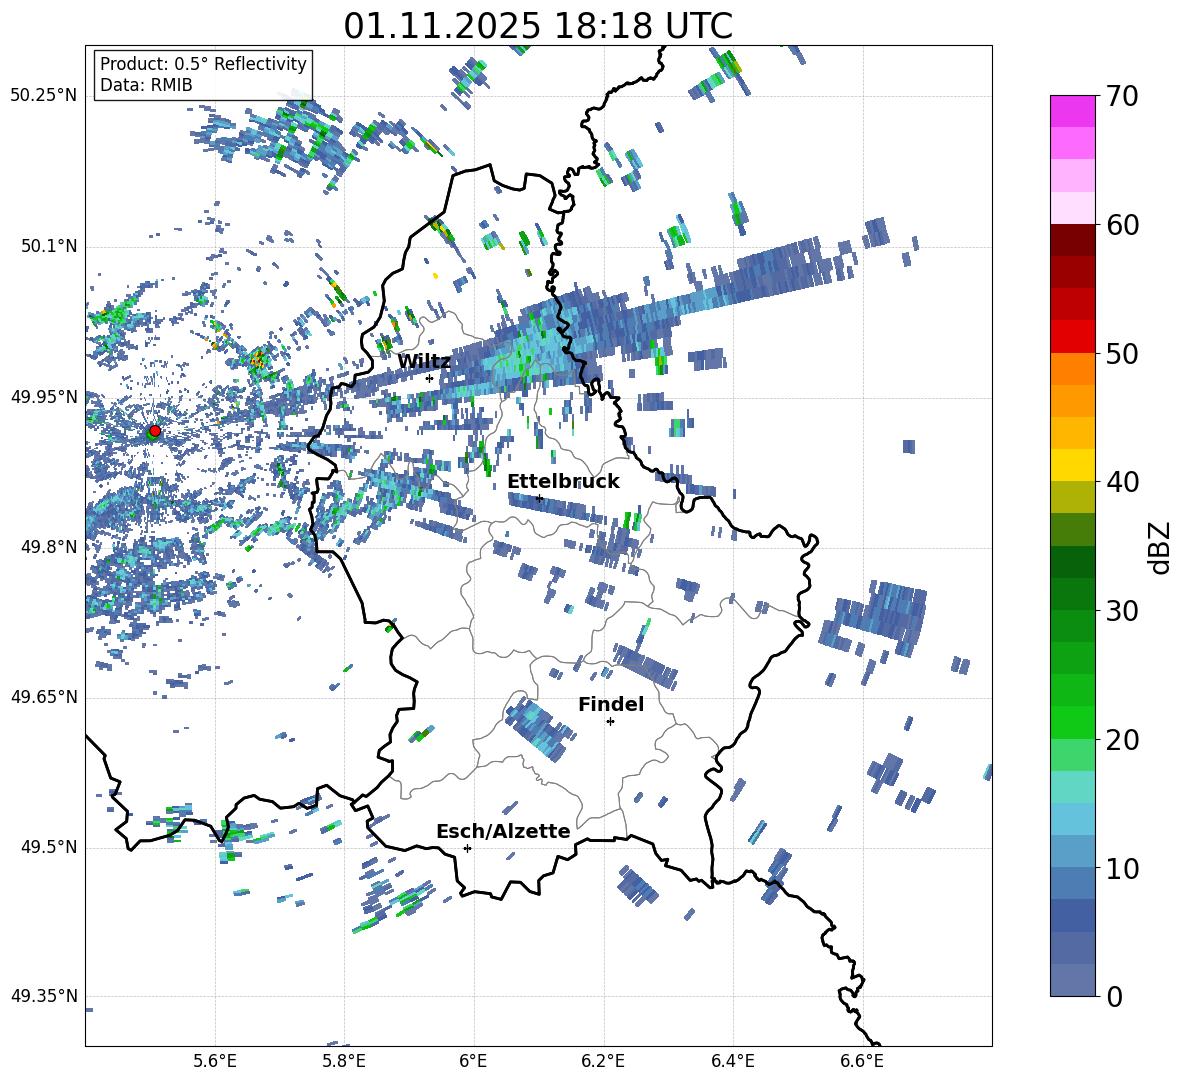Click the Esch/Alzette city label
Screen dimensions: 1184x1081
(x=503, y=832)
